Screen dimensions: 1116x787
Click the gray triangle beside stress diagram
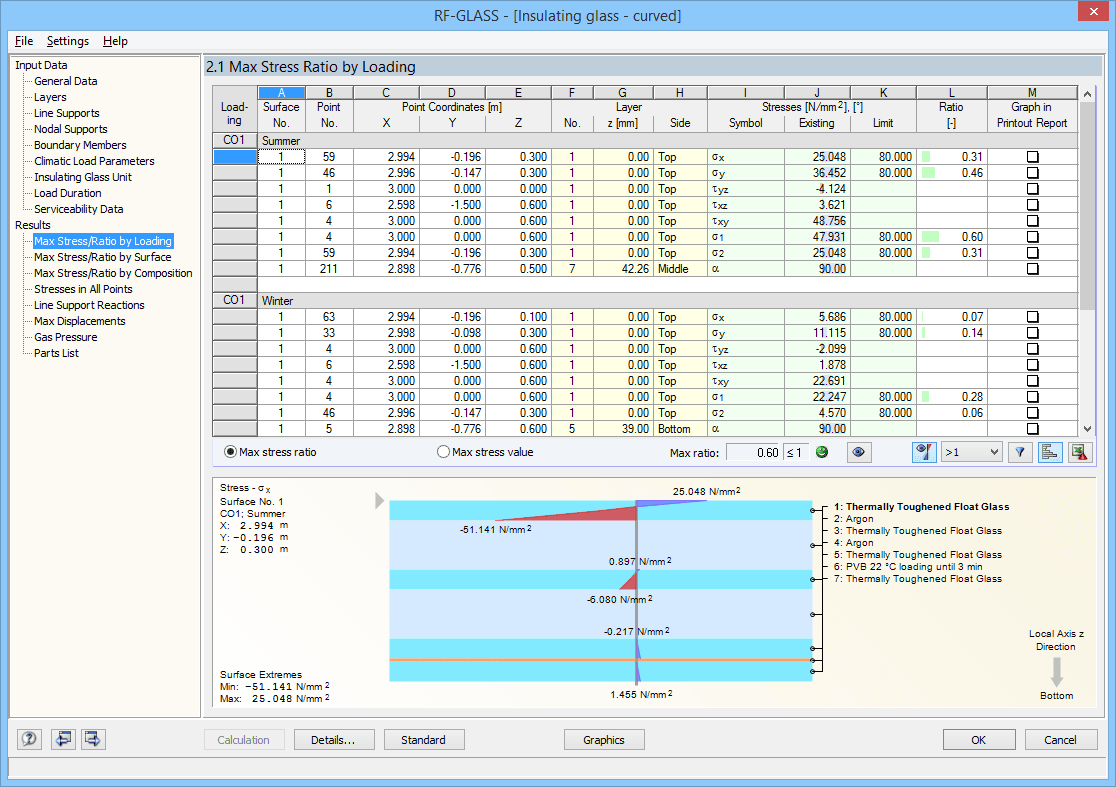click(x=379, y=501)
